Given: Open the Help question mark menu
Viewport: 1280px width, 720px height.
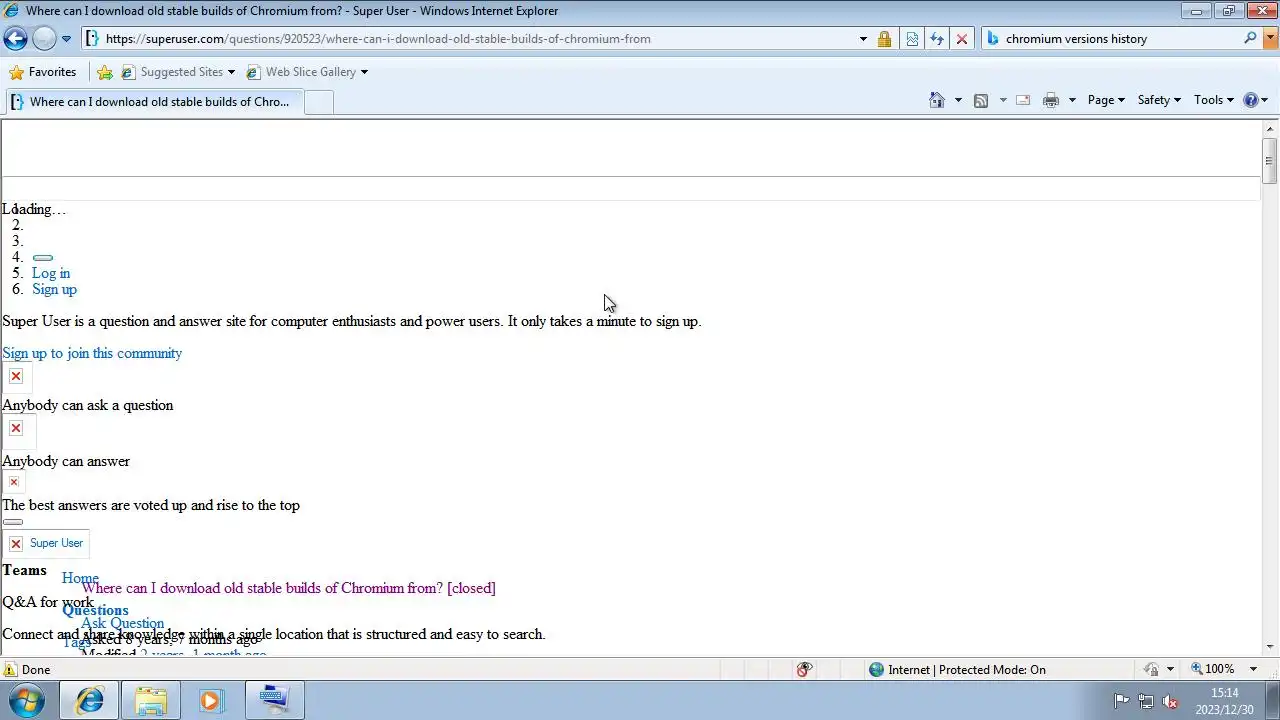Looking at the screenshot, I should [1255, 100].
